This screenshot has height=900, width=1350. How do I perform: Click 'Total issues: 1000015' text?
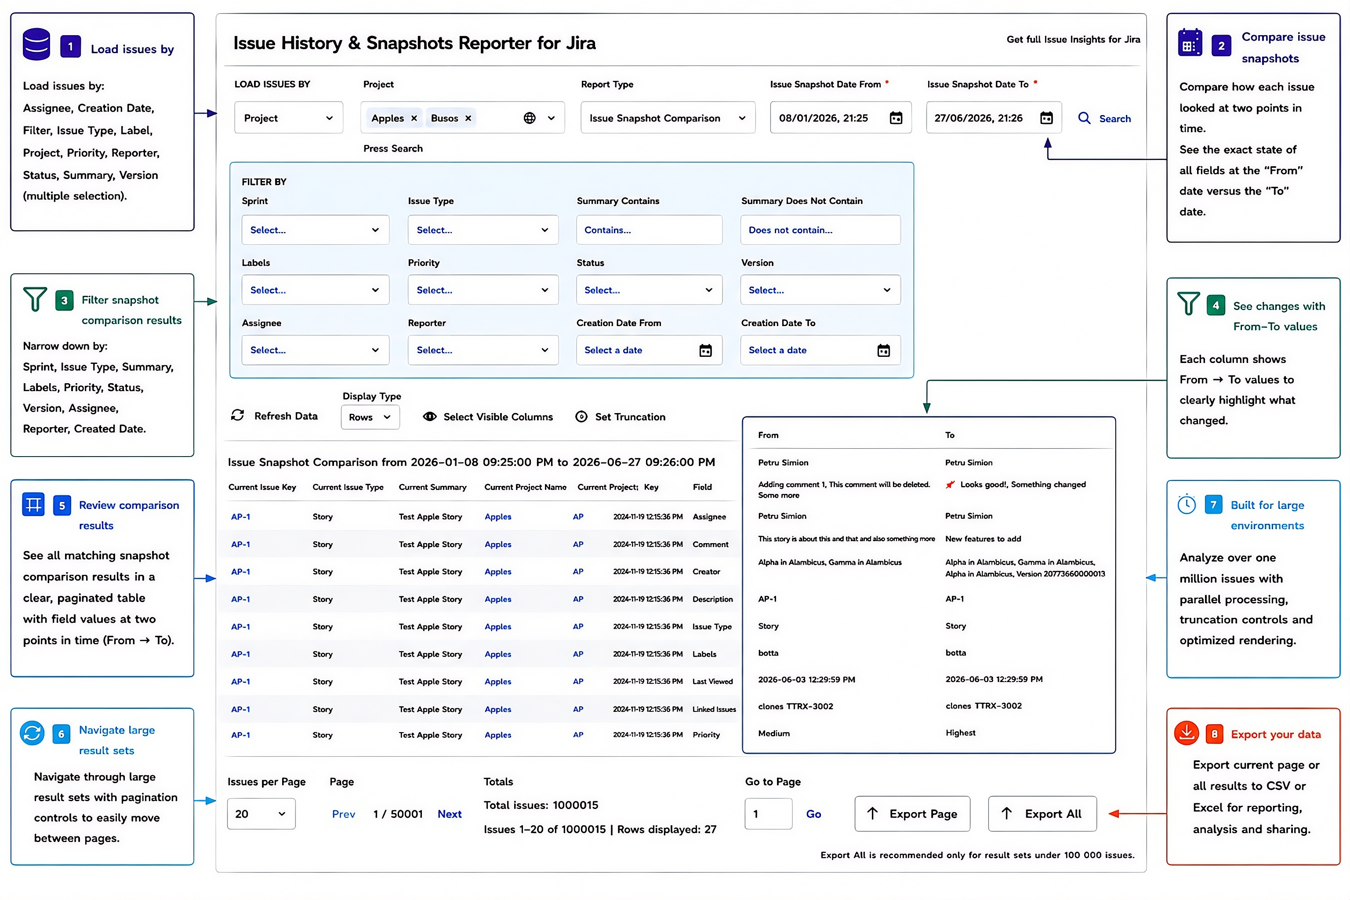click(541, 805)
